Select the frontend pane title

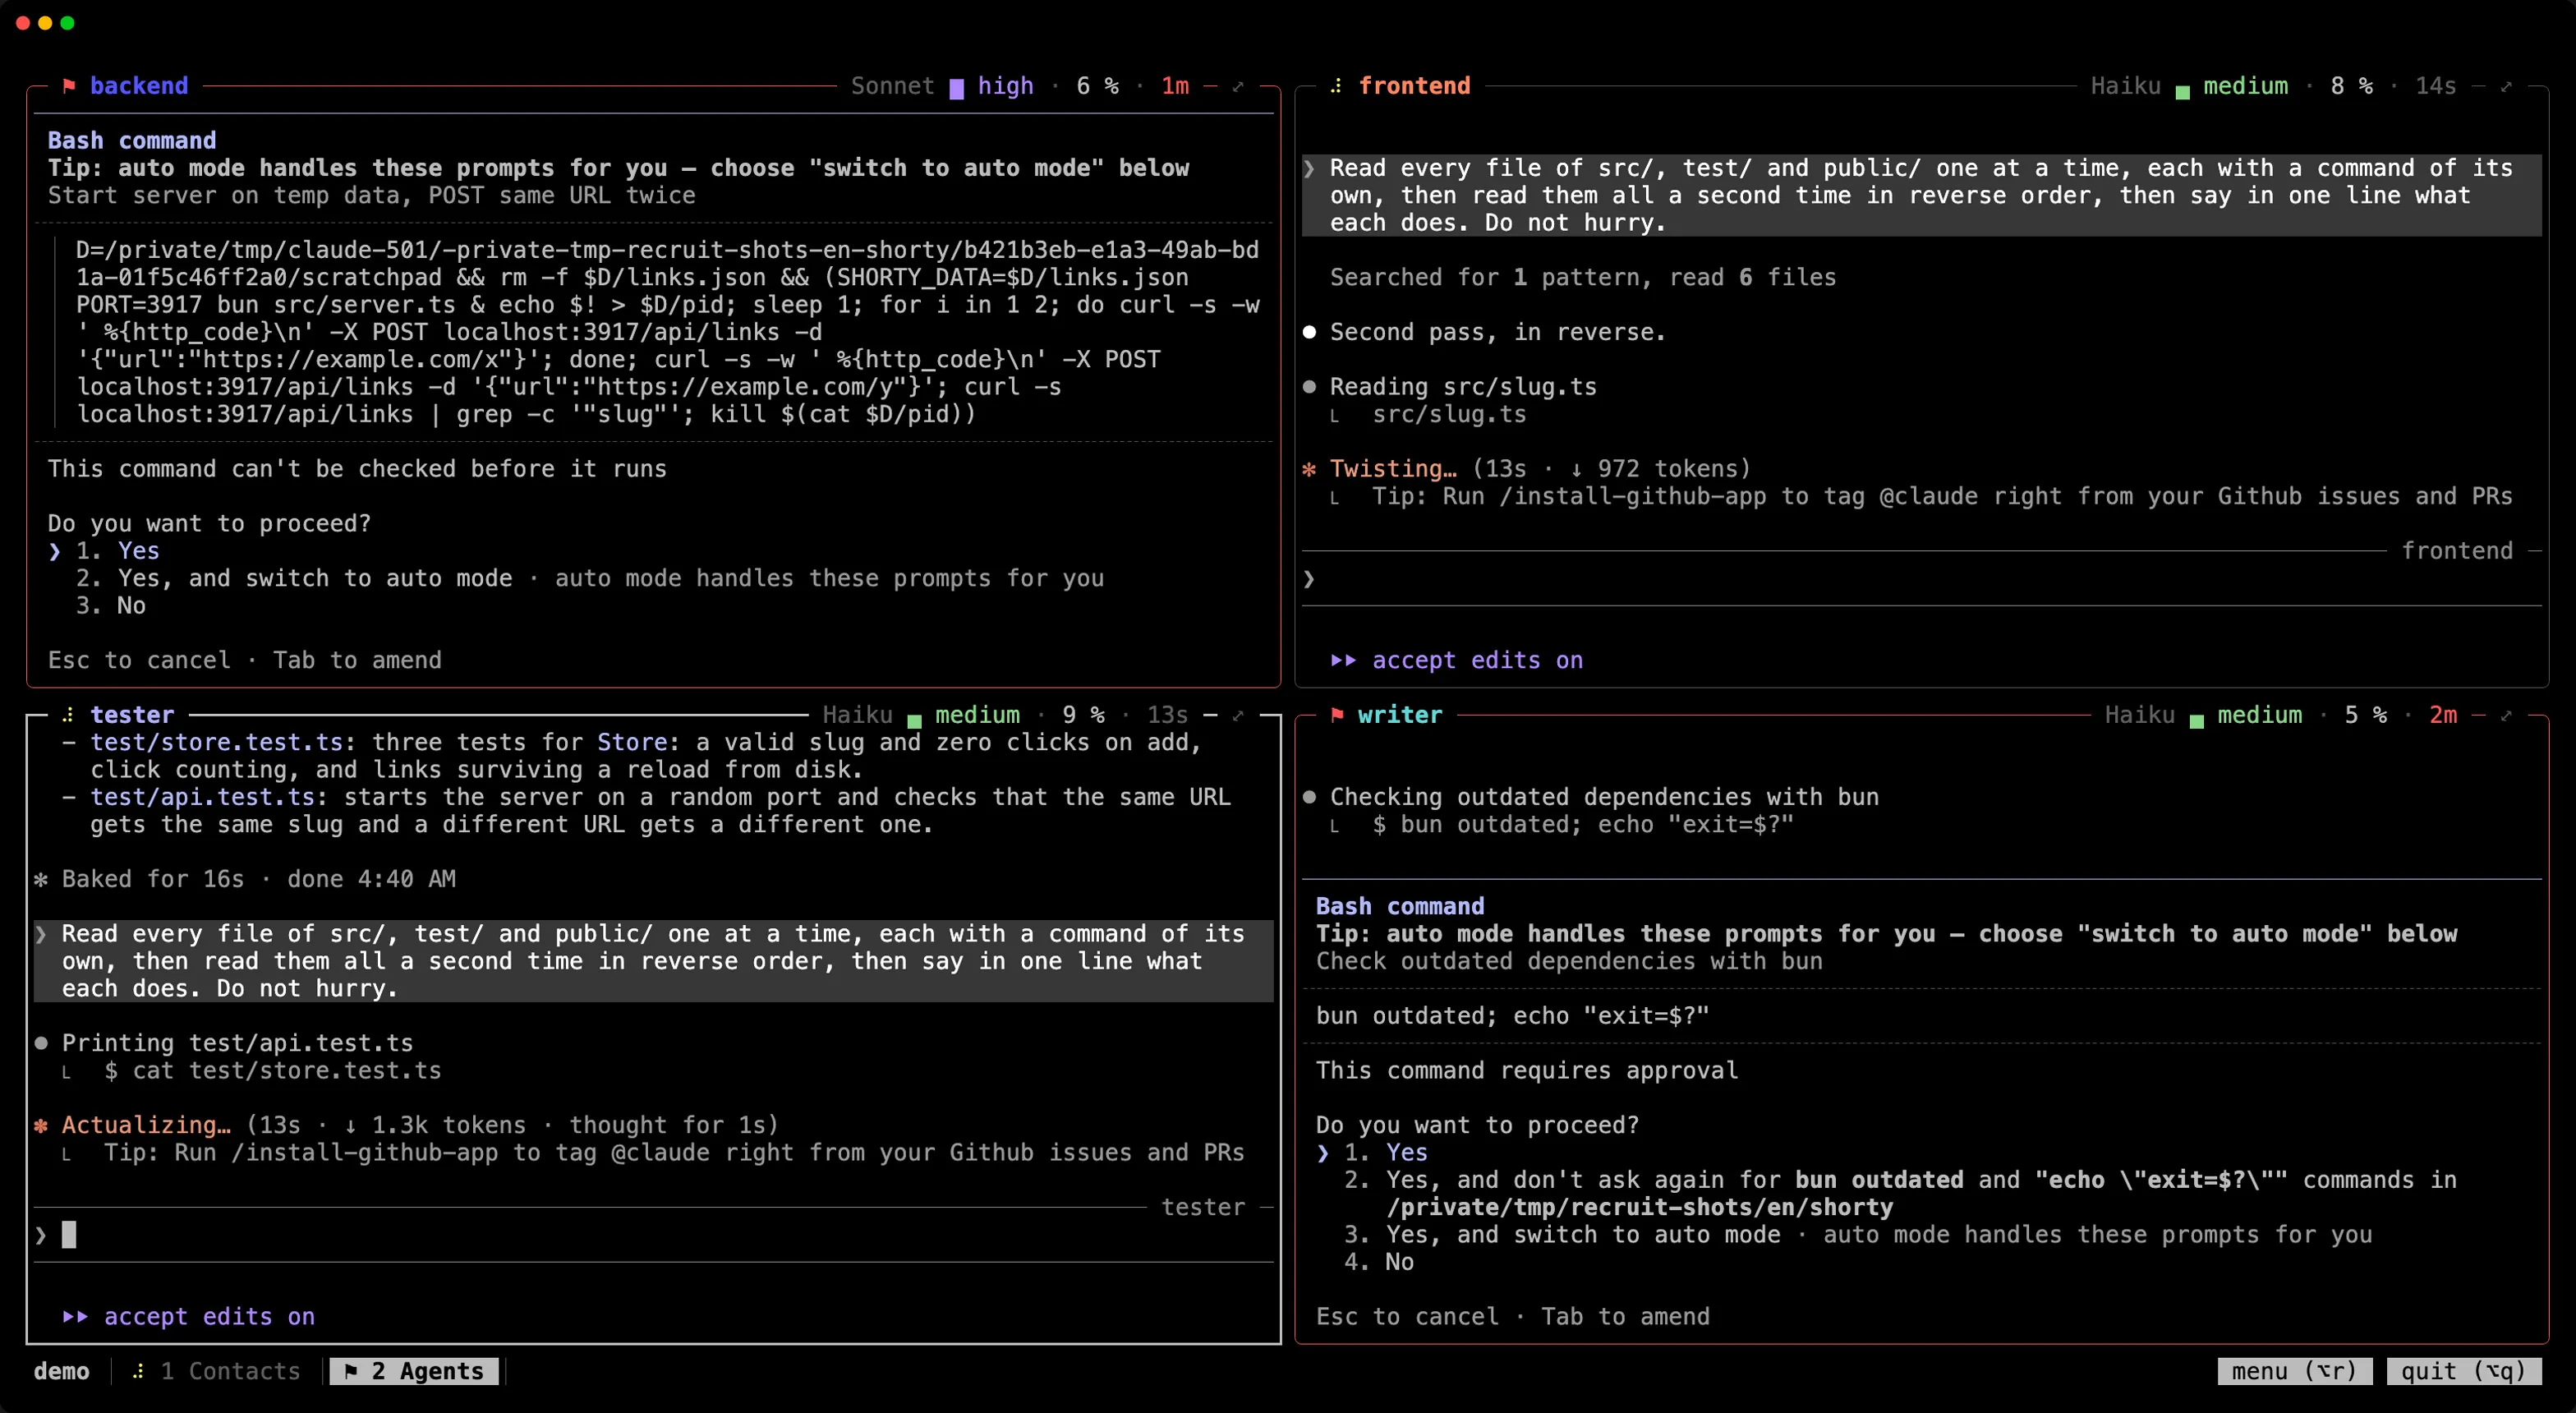[1414, 86]
